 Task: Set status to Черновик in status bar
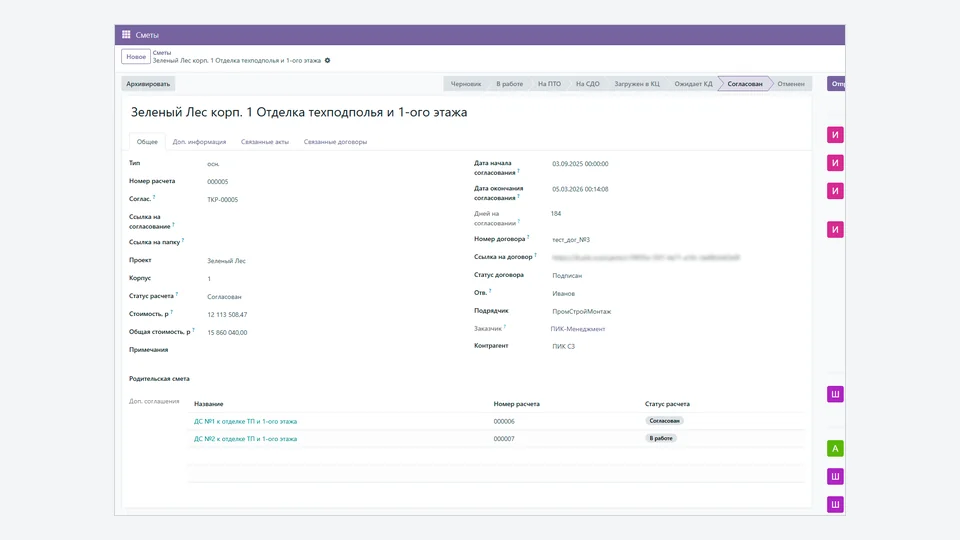(466, 84)
